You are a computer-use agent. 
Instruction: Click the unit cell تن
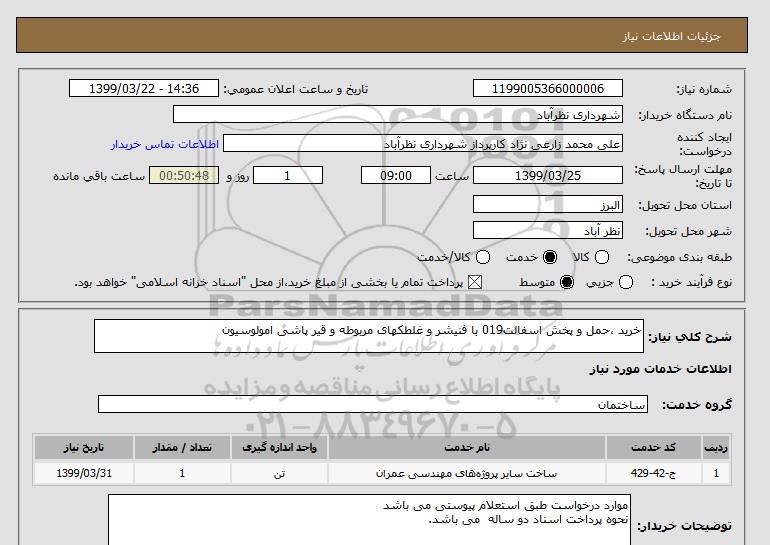pos(279,473)
